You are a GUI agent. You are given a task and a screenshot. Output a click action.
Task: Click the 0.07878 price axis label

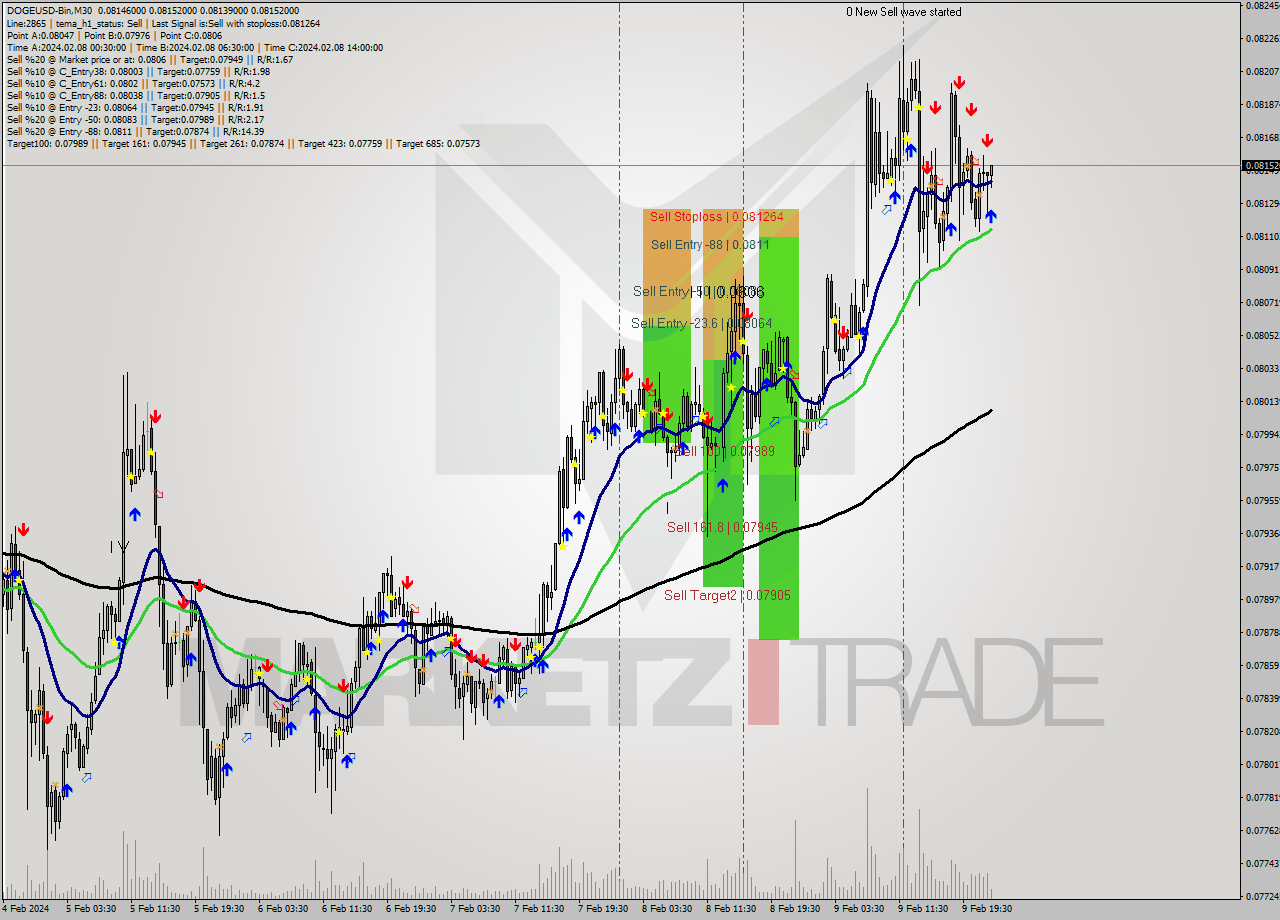(1262, 632)
